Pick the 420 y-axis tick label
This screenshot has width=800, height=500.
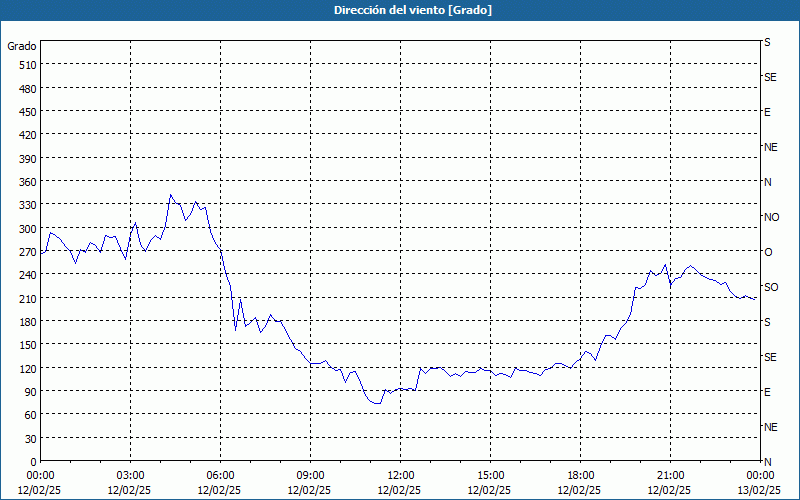pyautogui.click(x=28, y=135)
